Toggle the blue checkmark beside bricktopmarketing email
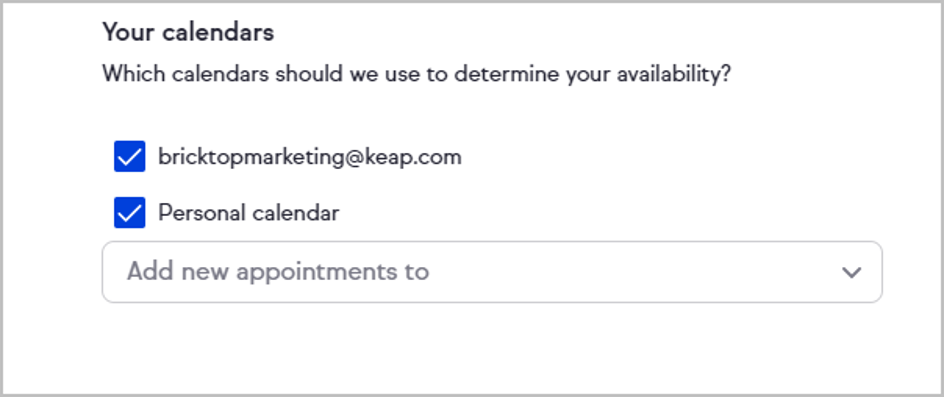The image size is (945, 397). tap(130, 157)
